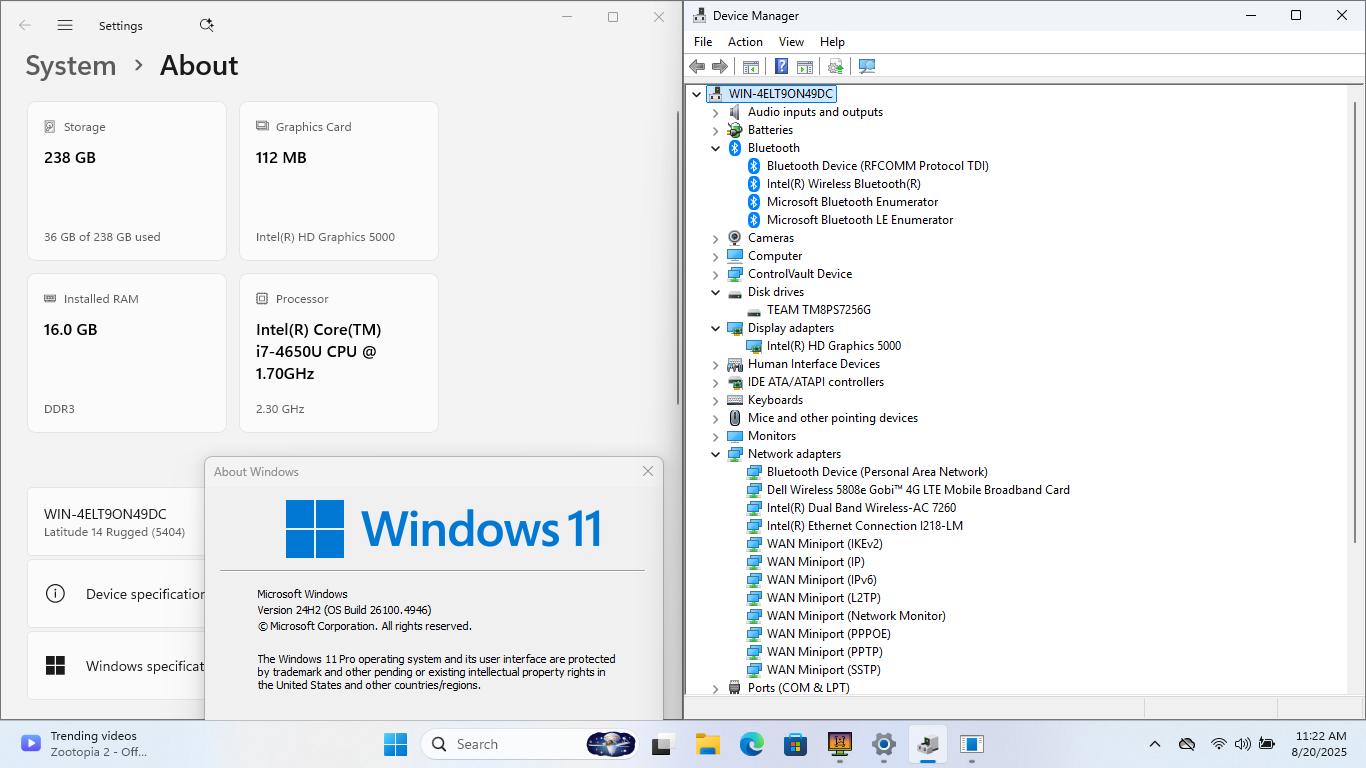Launch File Explorer from the taskbar
Image resolution: width=1366 pixels, height=768 pixels.
click(708, 744)
